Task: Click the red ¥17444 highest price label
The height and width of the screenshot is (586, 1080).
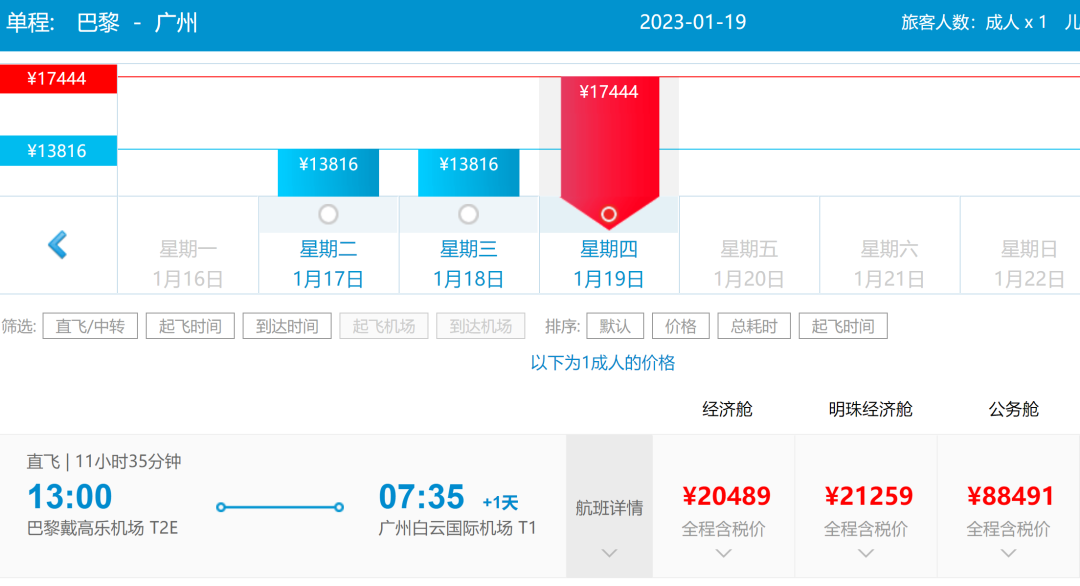Action: [59, 79]
